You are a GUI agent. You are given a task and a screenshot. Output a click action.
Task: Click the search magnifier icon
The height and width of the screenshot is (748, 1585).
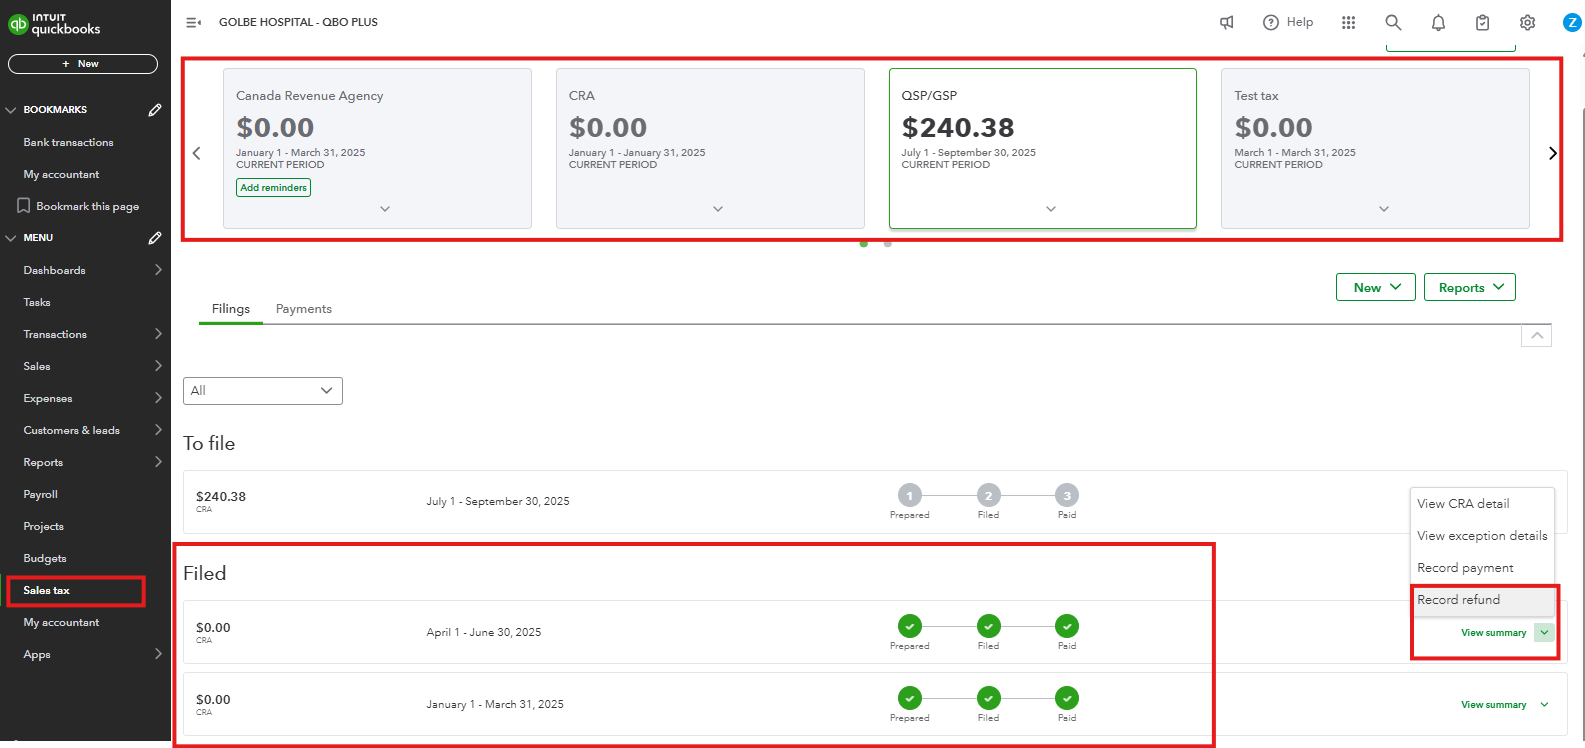click(1393, 22)
